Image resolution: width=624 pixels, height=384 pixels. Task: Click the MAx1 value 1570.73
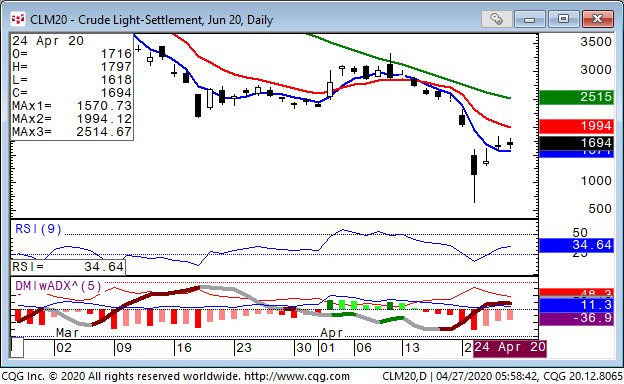104,105
